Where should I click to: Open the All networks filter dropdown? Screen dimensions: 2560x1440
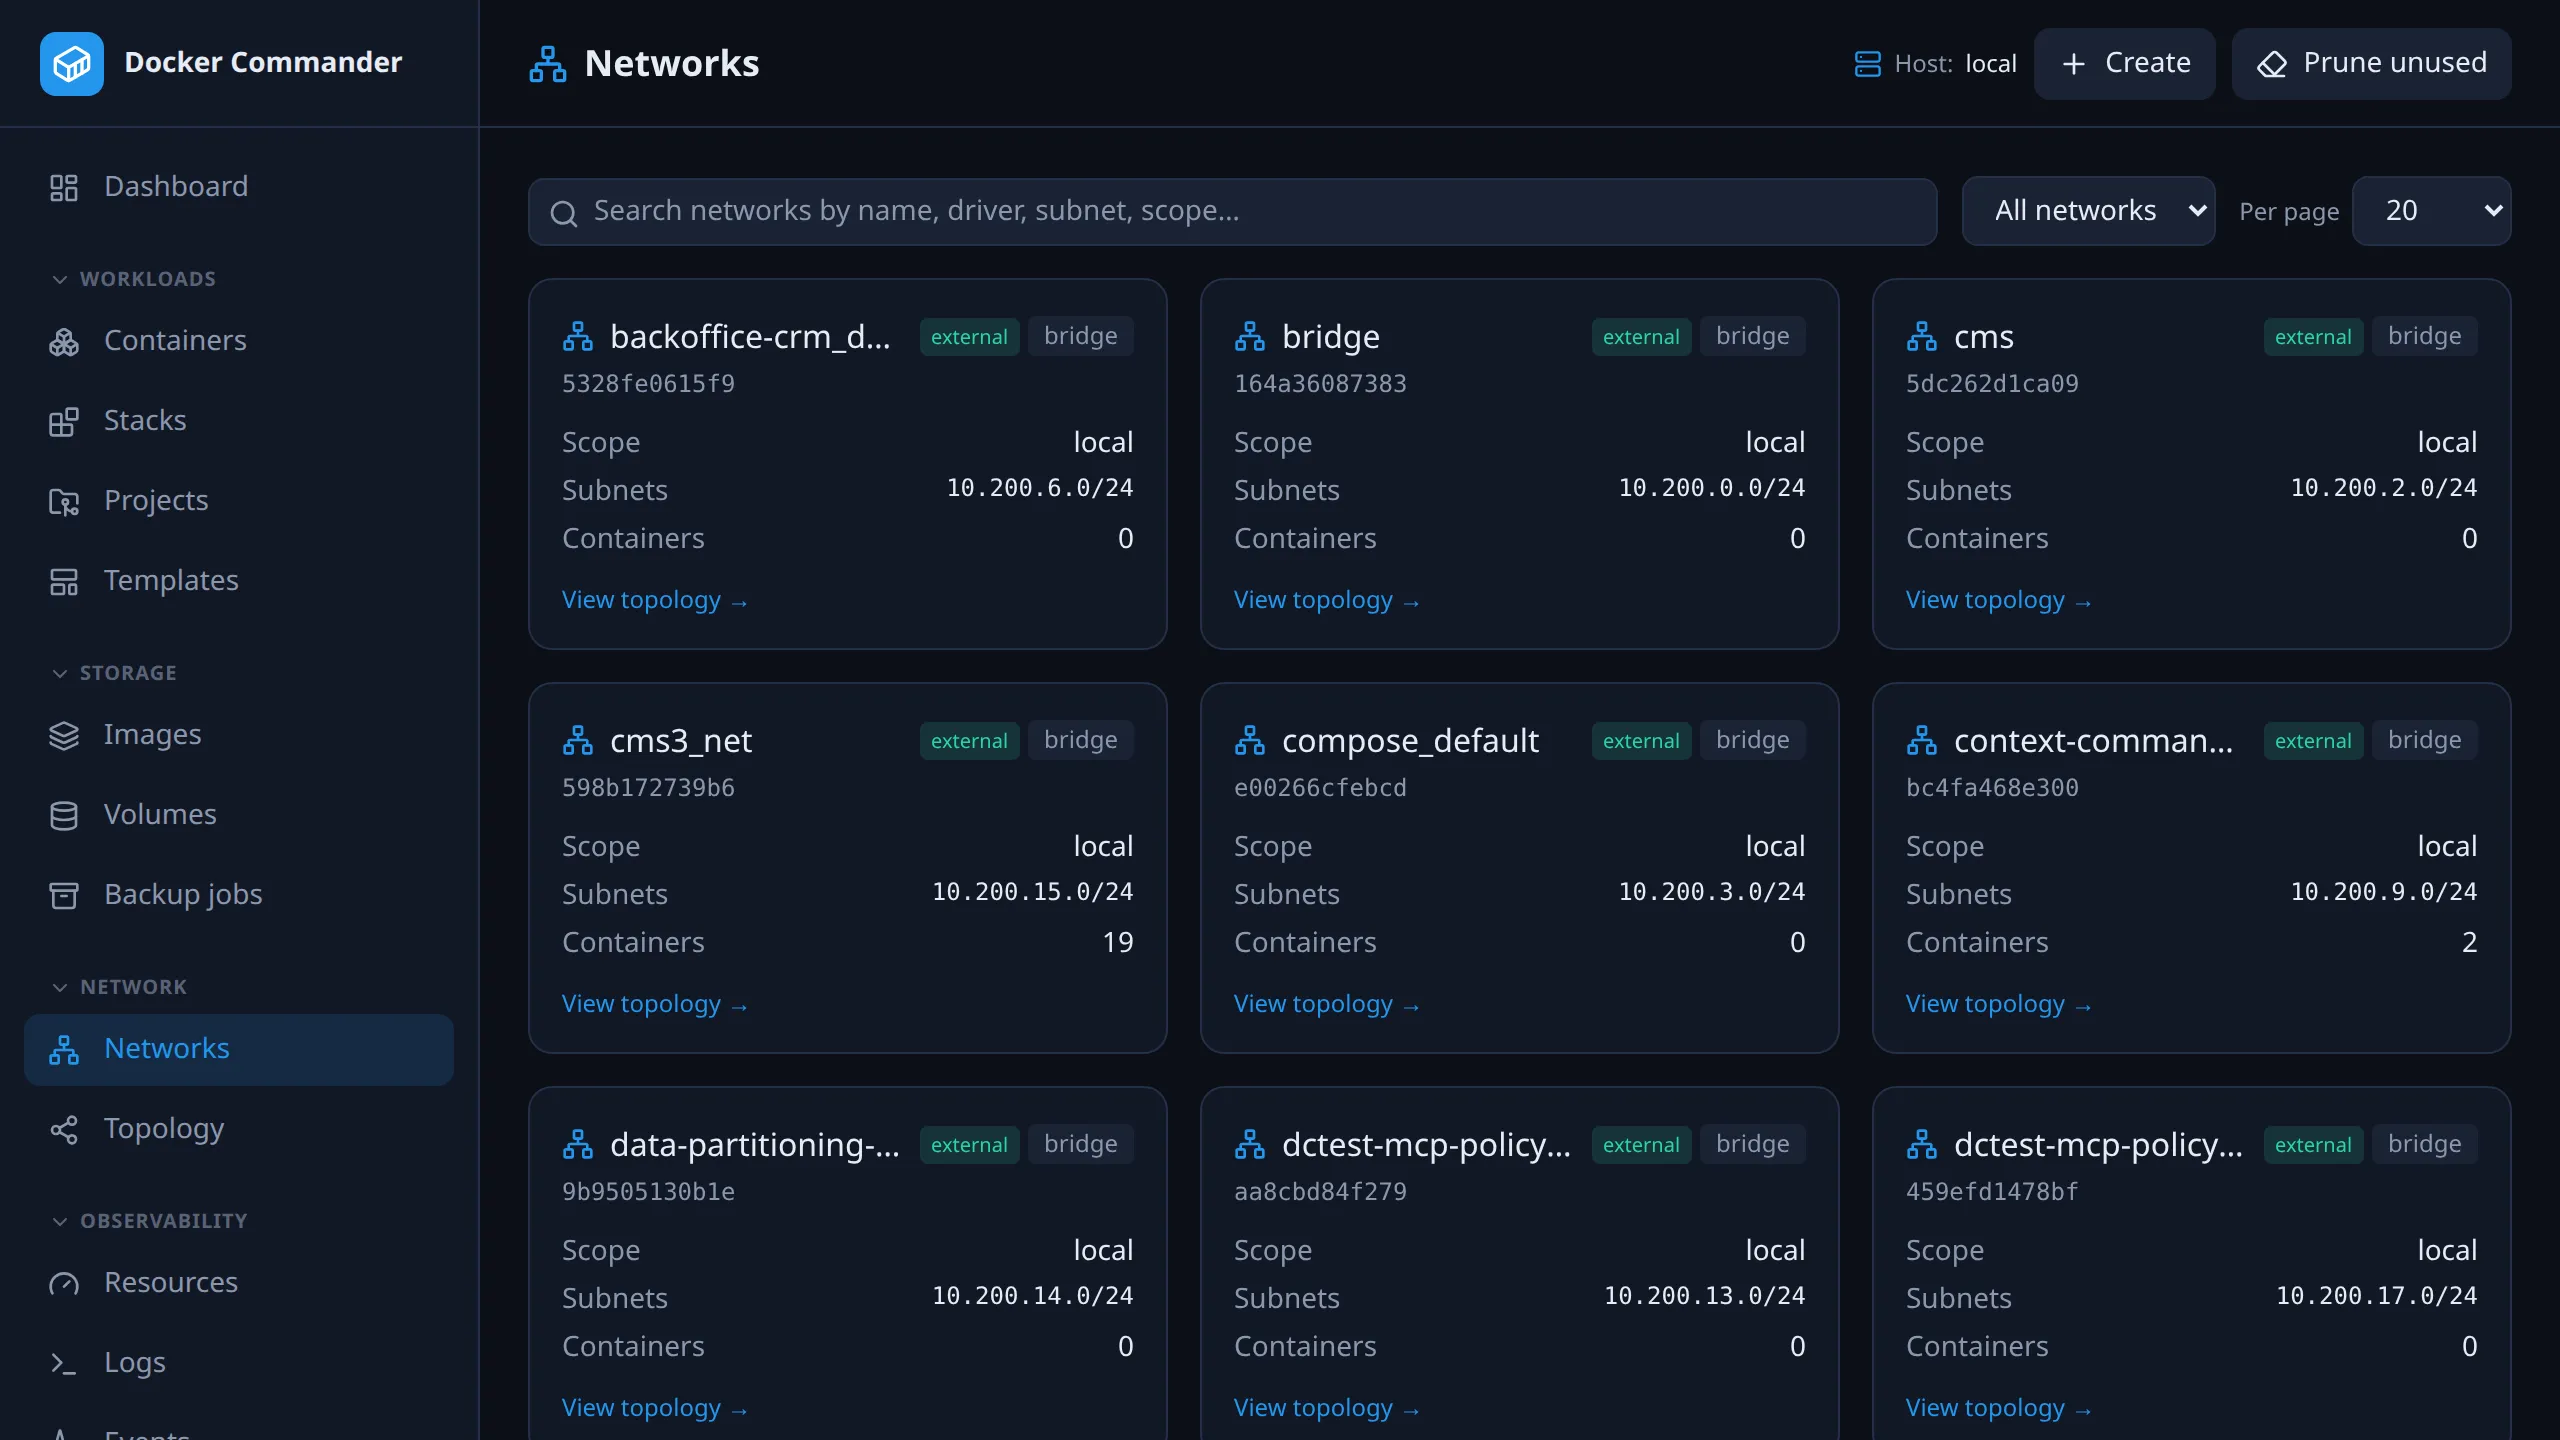pos(2088,211)
